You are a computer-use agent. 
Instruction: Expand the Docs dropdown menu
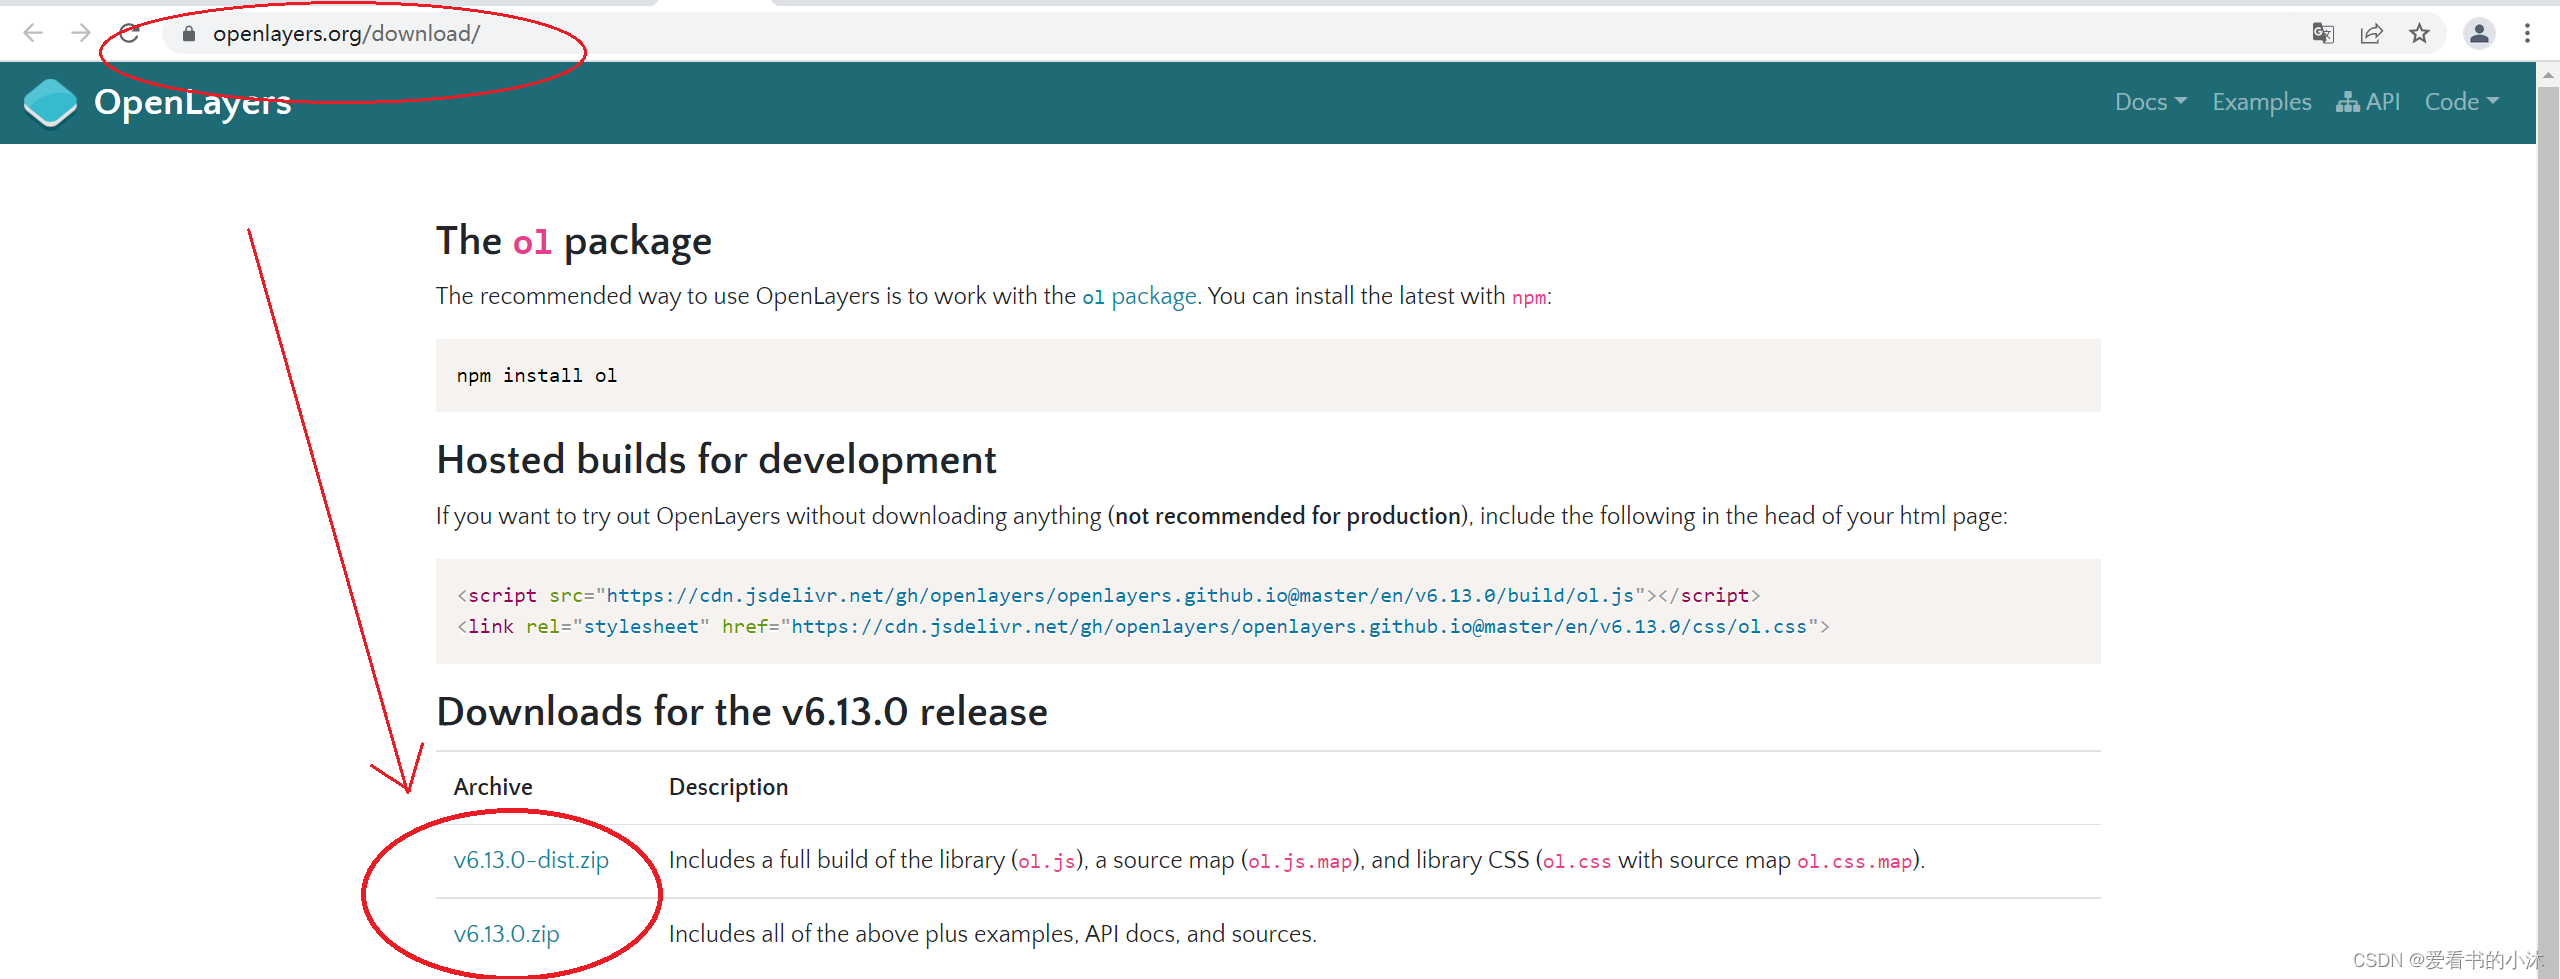(x=2150, y=102)
